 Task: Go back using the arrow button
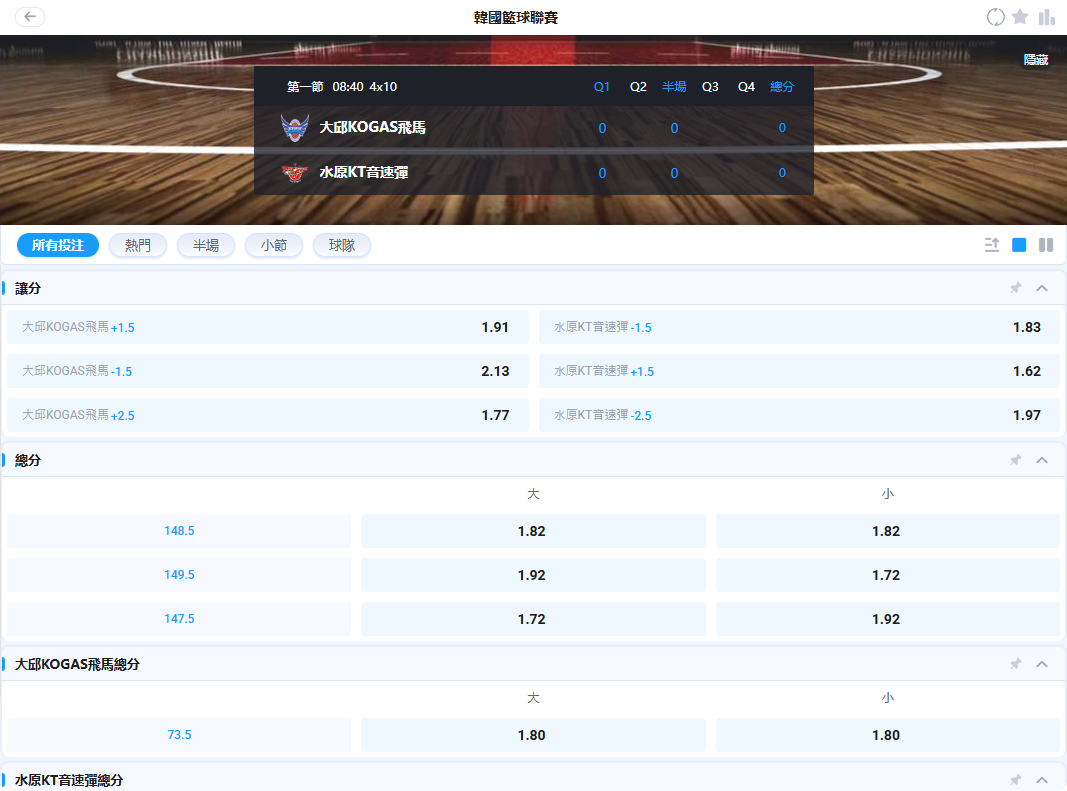coord(30,16)
